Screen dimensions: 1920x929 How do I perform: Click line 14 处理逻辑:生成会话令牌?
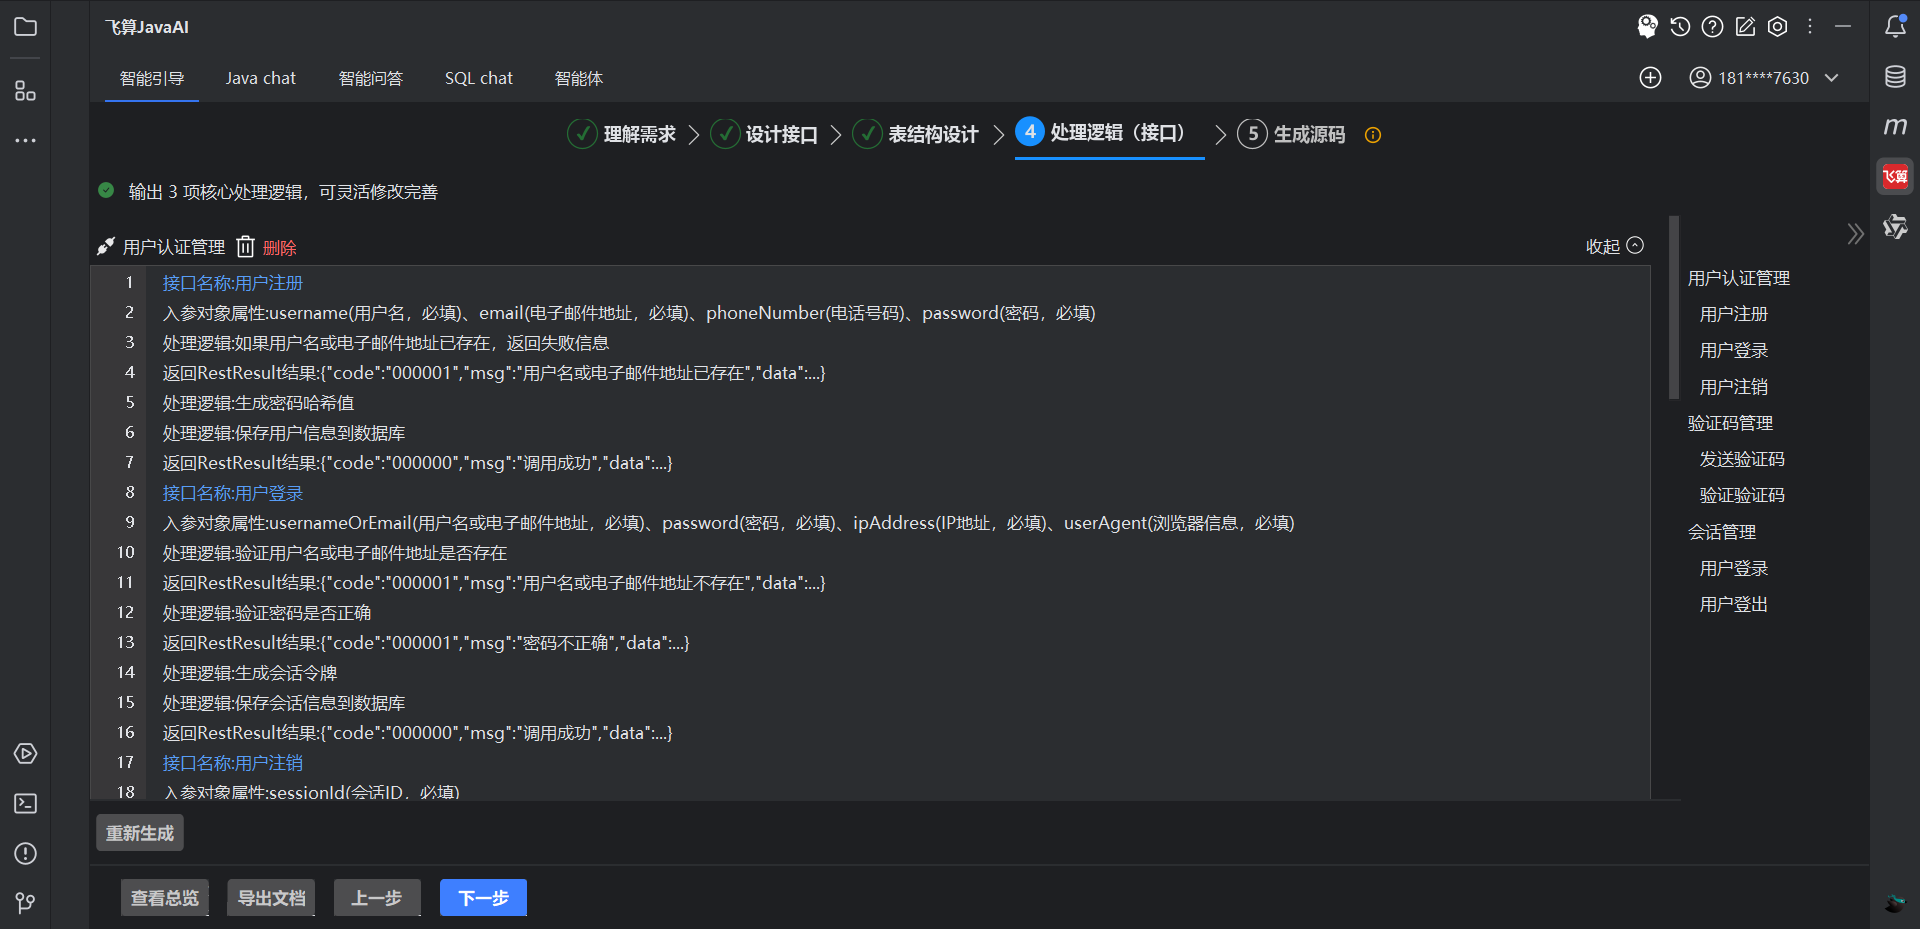click(250, 673)
